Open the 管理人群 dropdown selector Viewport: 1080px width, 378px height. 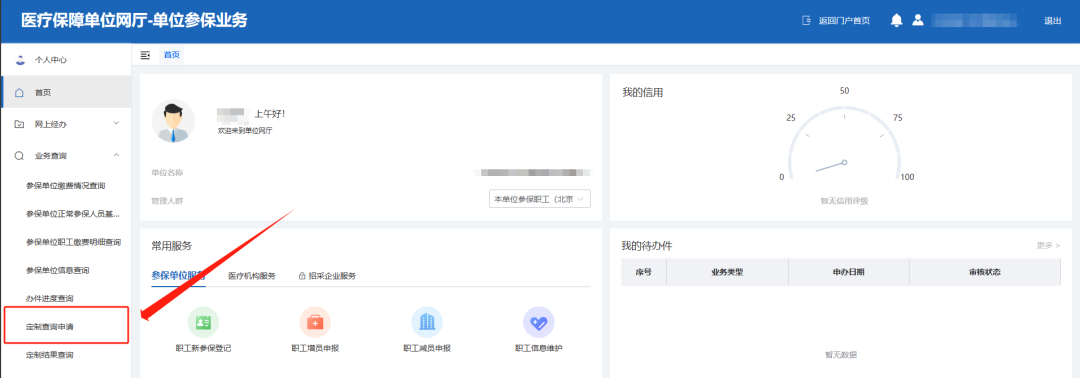[x=539, y=199]
